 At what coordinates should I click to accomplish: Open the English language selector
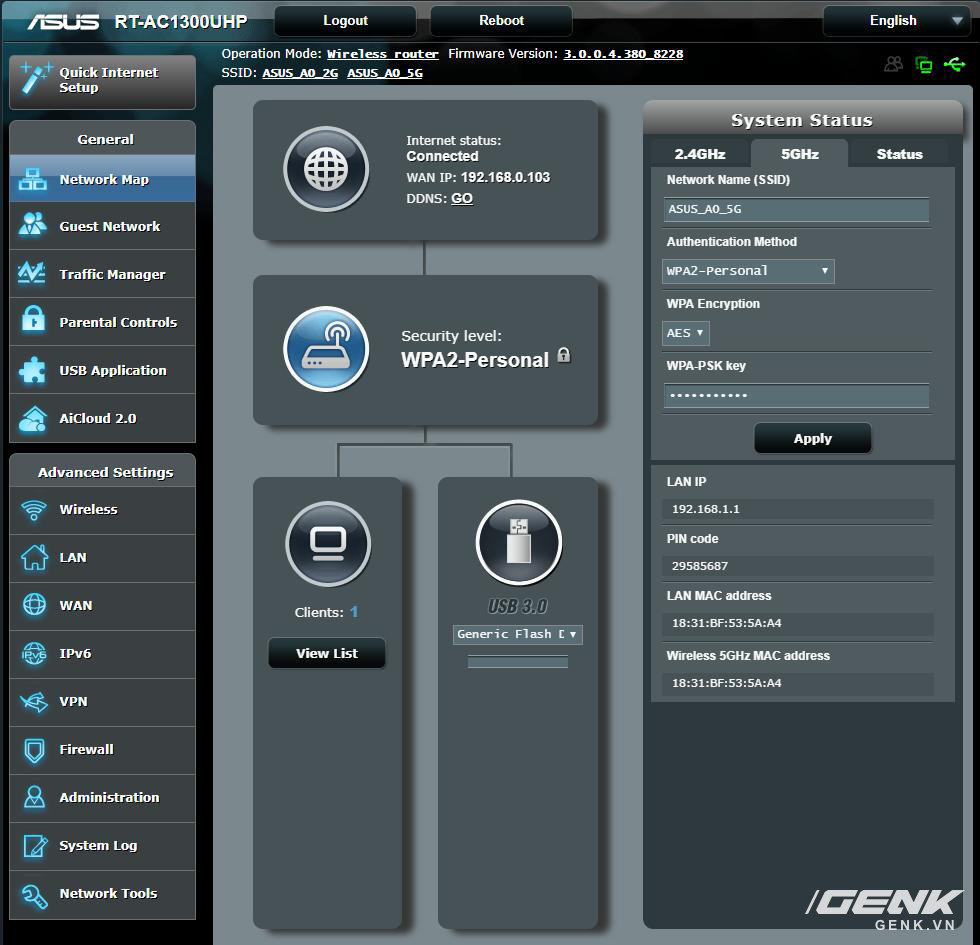(894, 21)
